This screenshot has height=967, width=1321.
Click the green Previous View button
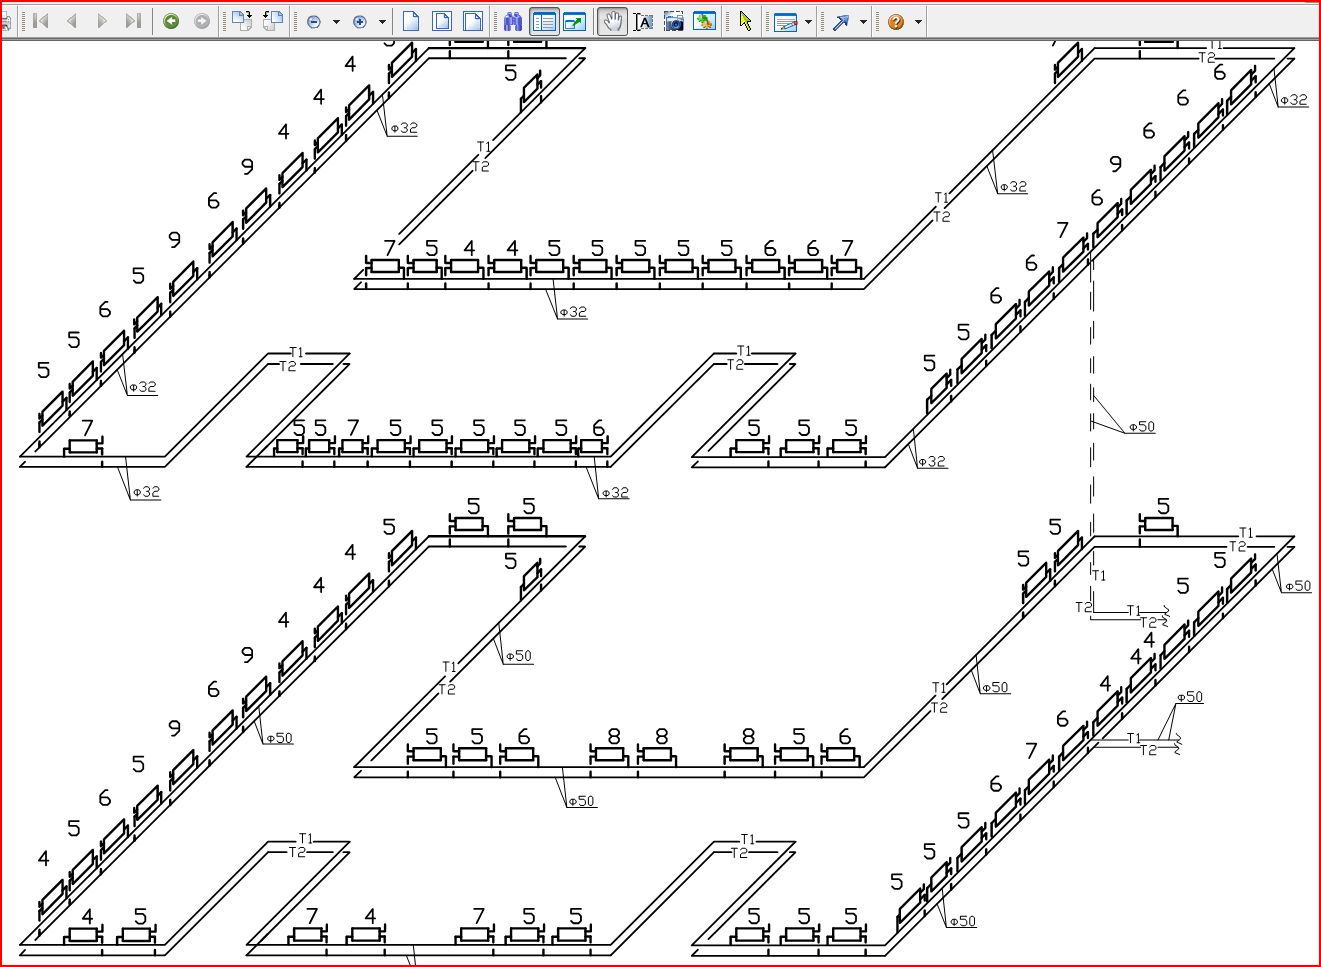pyautogui.click(x=171, y=21)
